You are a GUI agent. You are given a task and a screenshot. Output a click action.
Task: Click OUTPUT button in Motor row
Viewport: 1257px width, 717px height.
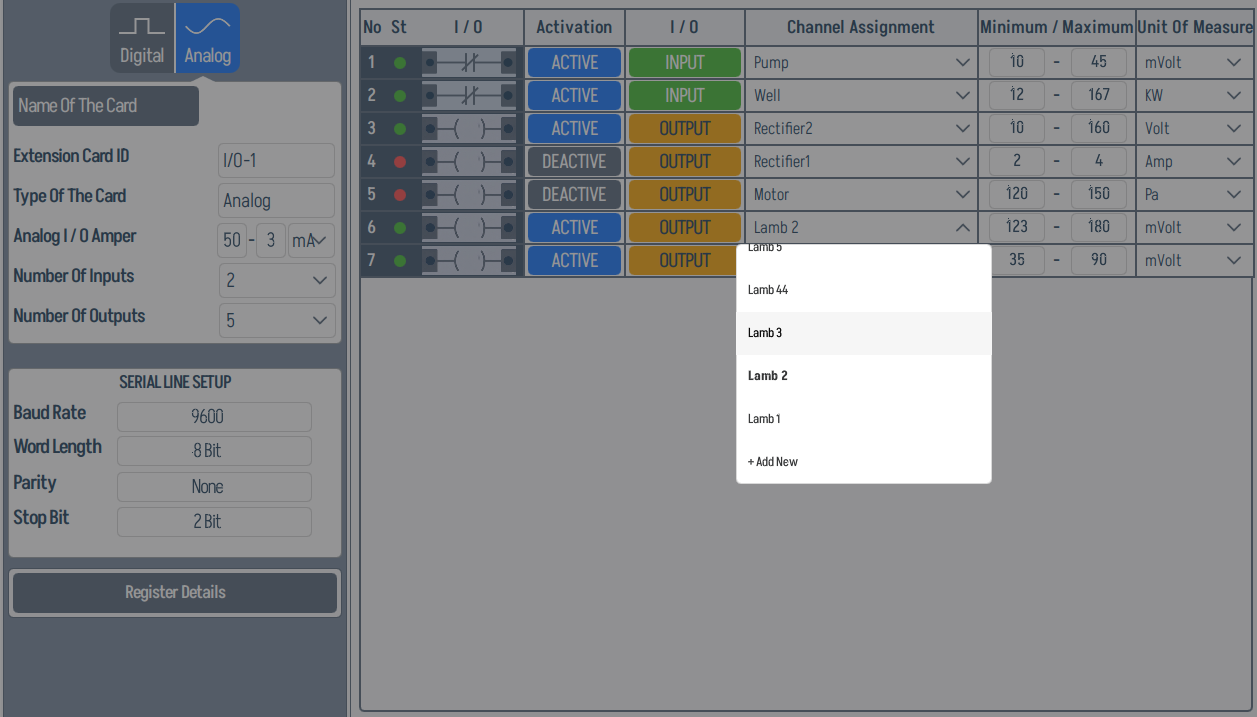tap(685, 194)
